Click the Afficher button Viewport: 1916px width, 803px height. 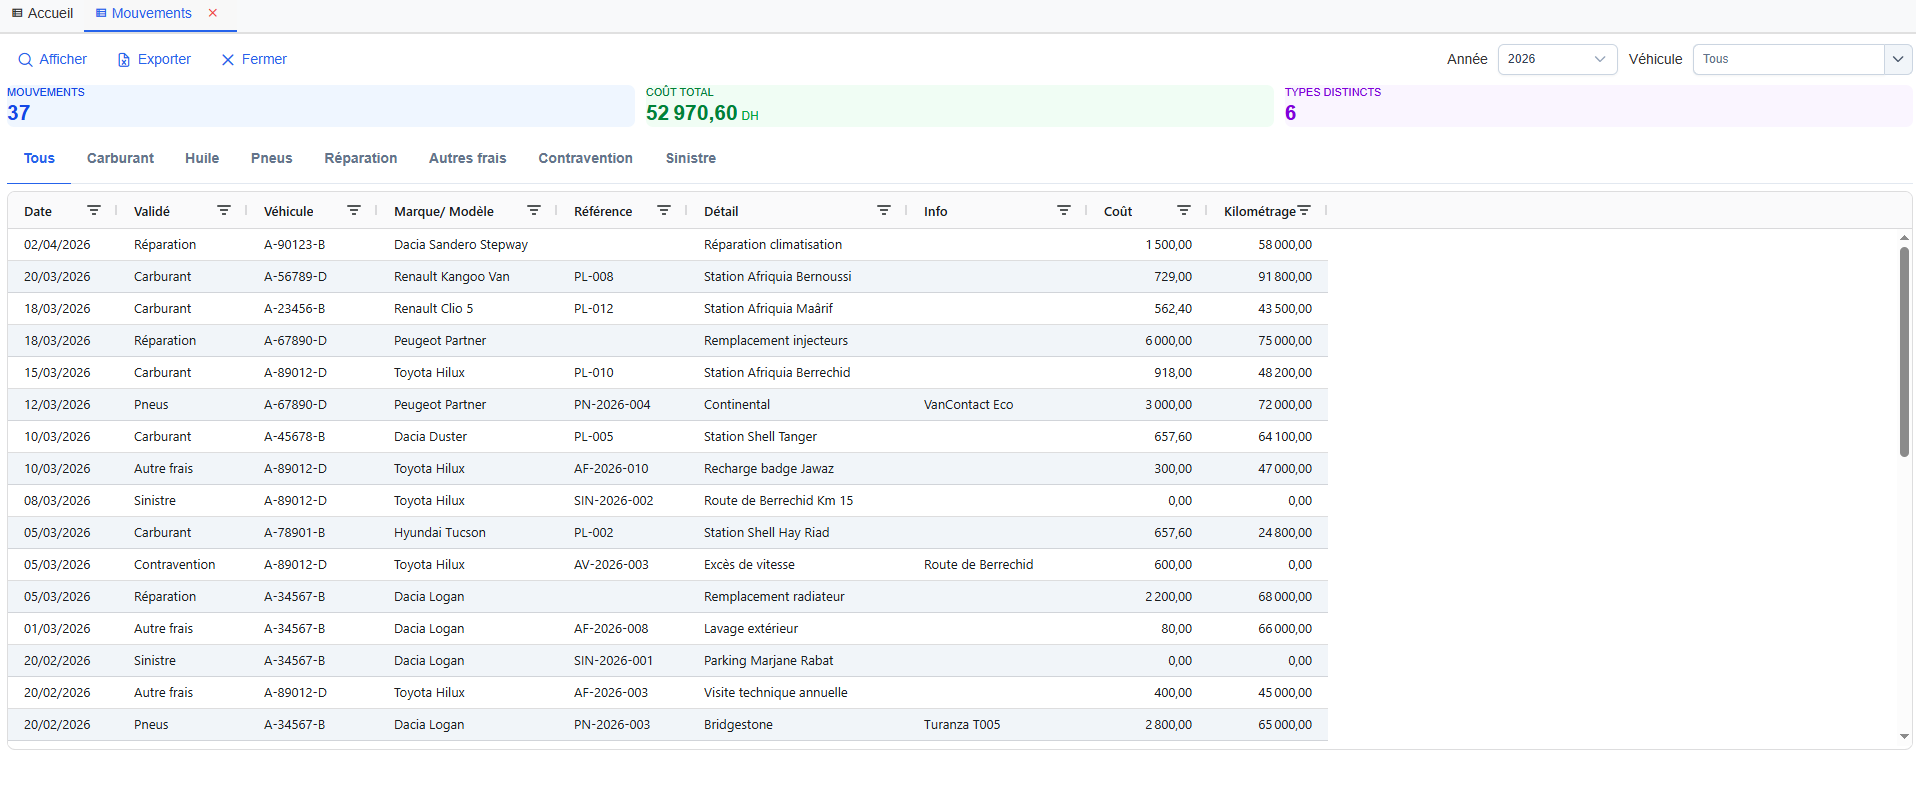tap(53, 59)
